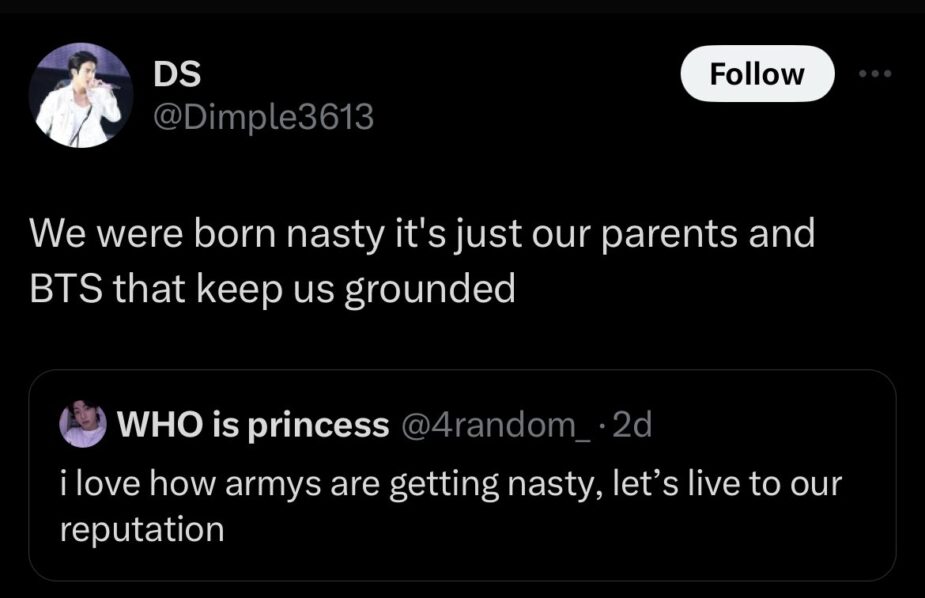This screenshot has height=598, width=925.
Task: Open the DS display name profile link
Action: click(x=176, y=74)
